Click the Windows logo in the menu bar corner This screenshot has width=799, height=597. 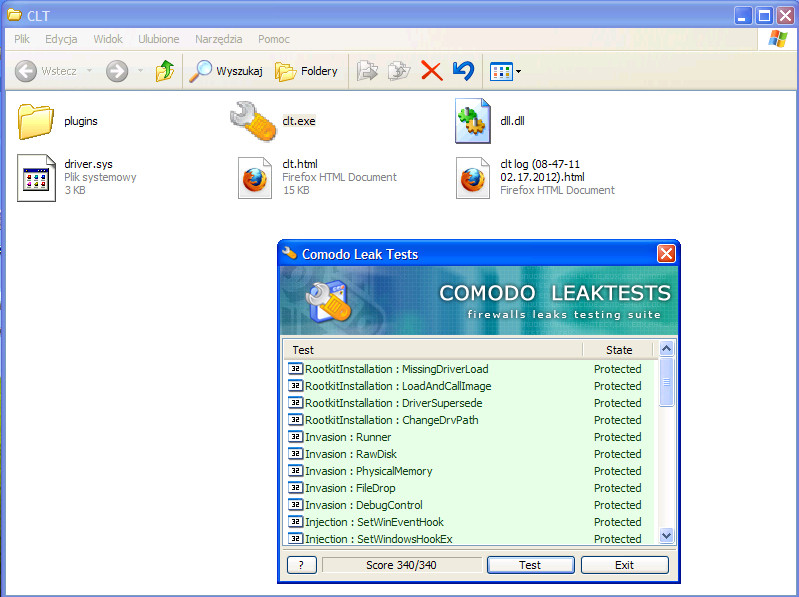(x=778, y=39)
